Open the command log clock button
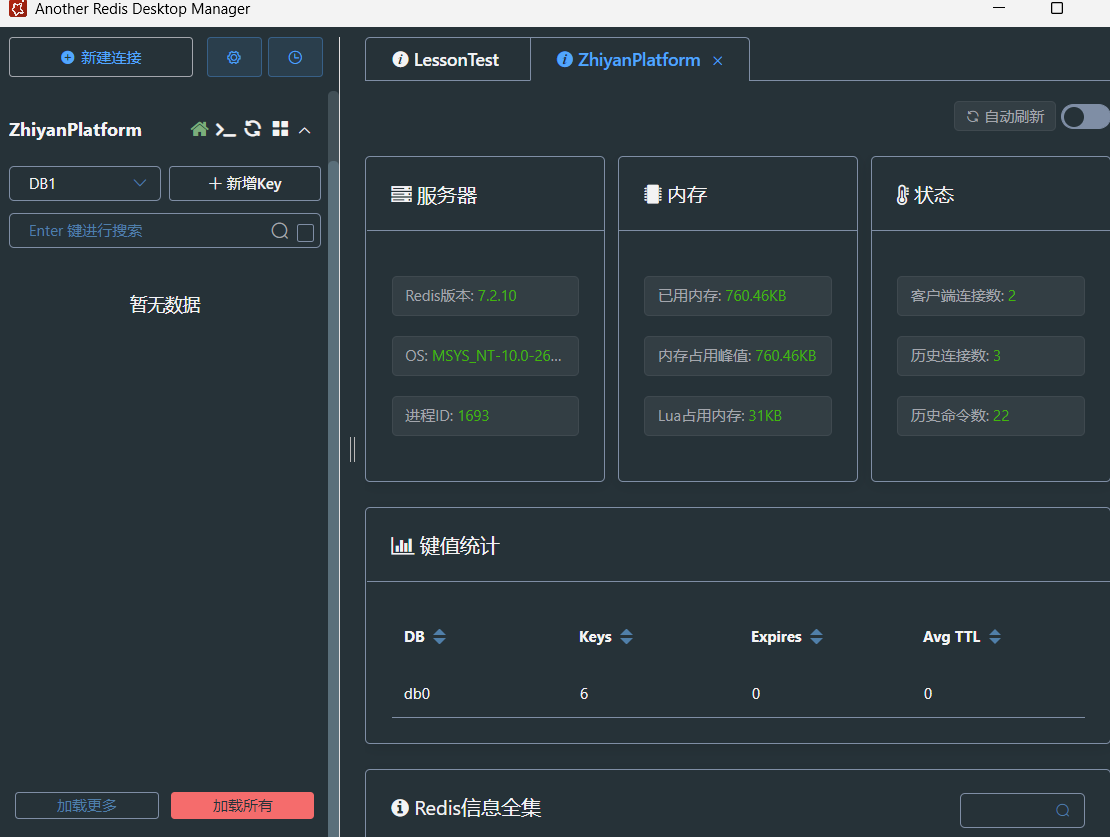 click(x=295, y=58)
